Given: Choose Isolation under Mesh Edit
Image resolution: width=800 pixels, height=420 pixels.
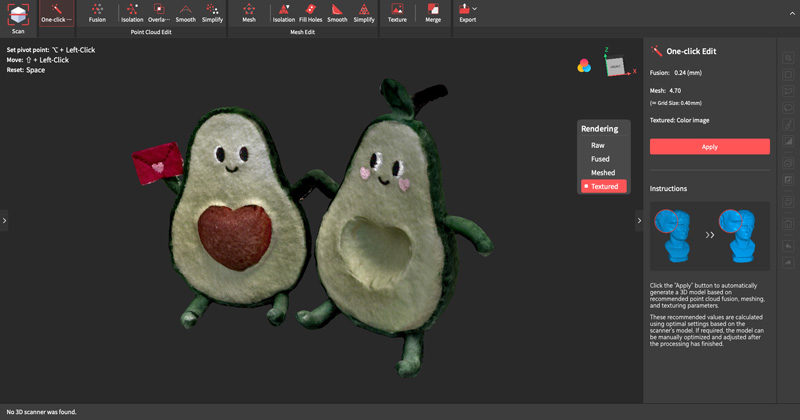Looking at the screenshot, I should [284, 14].
